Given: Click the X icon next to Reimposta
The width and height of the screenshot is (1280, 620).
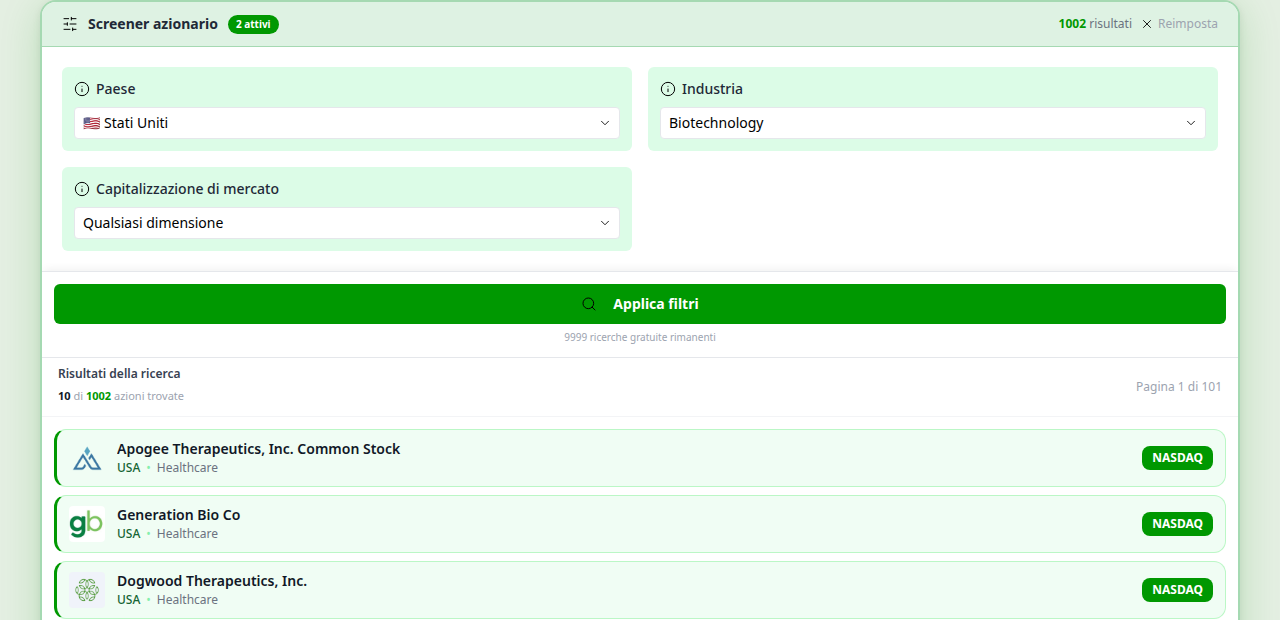Looking at the screenshot, I should click(x=1147, y=24).
